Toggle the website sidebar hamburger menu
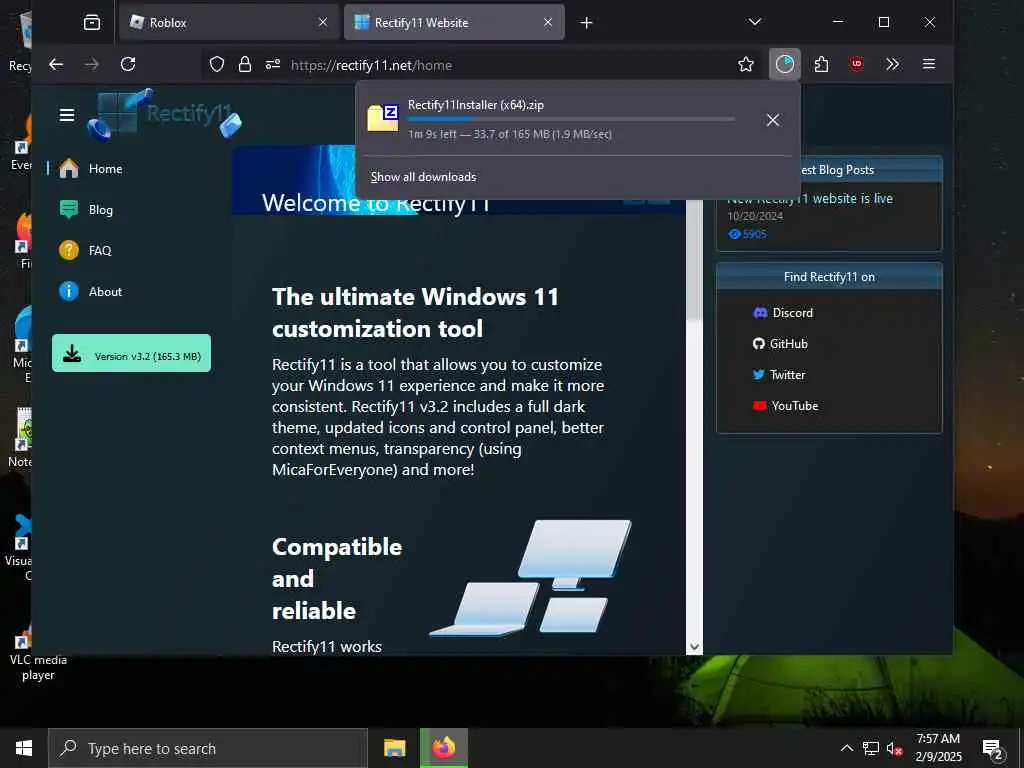The image size is (1024, 768). click(67, 116)
